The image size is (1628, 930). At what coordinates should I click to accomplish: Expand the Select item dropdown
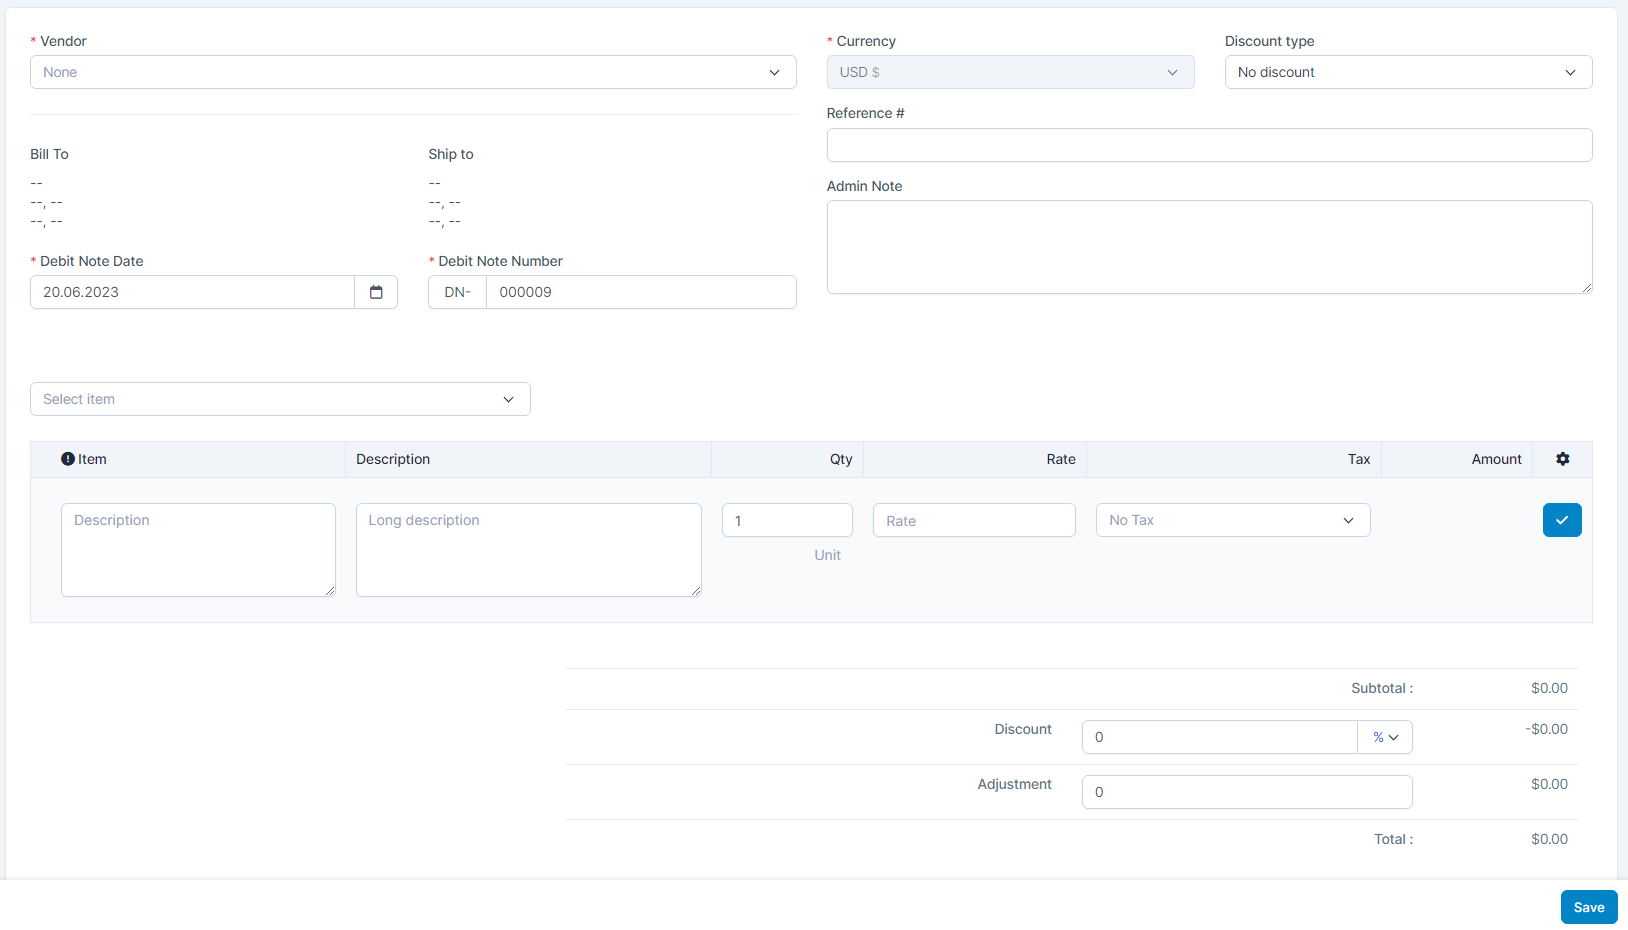(x=280, y=399)
